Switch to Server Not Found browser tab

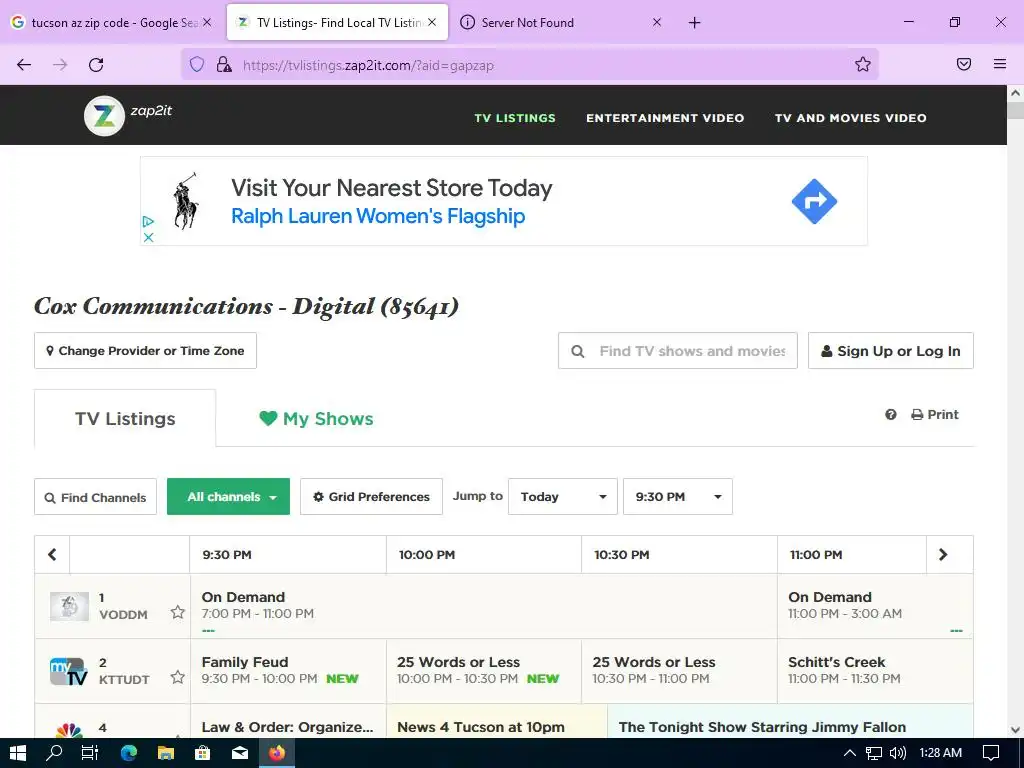(x=562, y=22)
